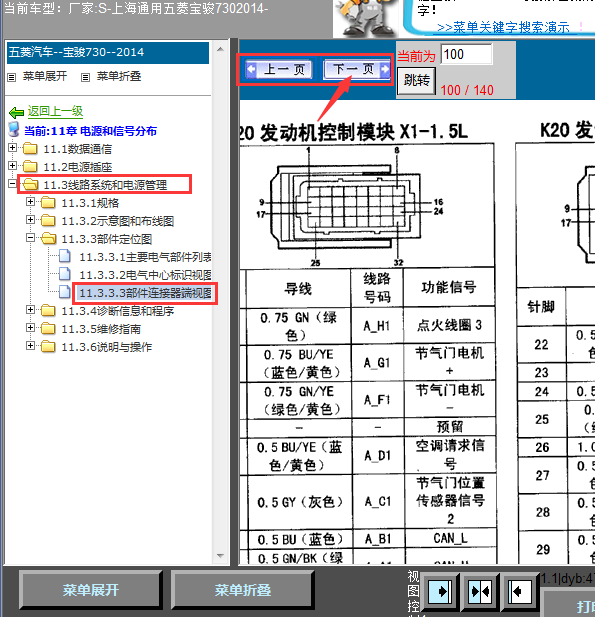595x617 pixels.
Task: Select the 11.3.5维修指南 label
Action: click(x=101, y=329)
